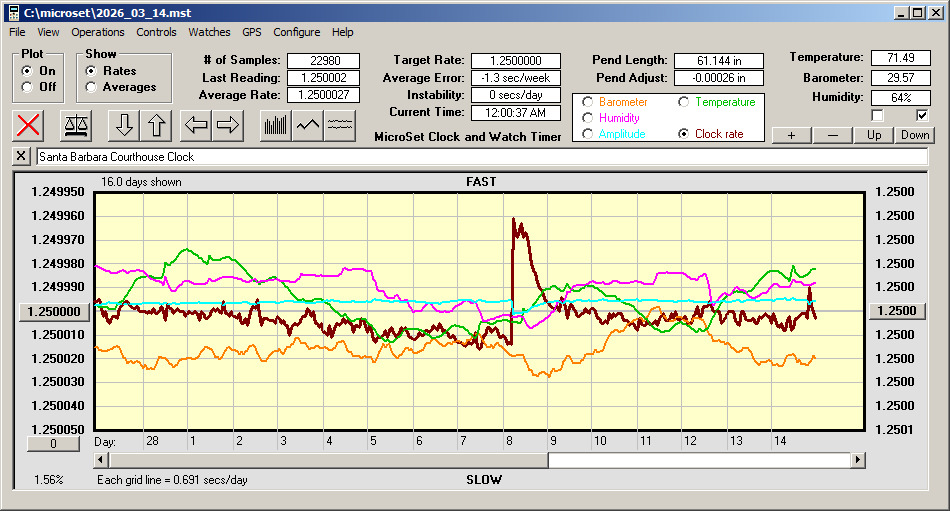This screenshot has height=511, width=950.
Task: Turn Plot off with the Off radio
Action: coord(27,87)
